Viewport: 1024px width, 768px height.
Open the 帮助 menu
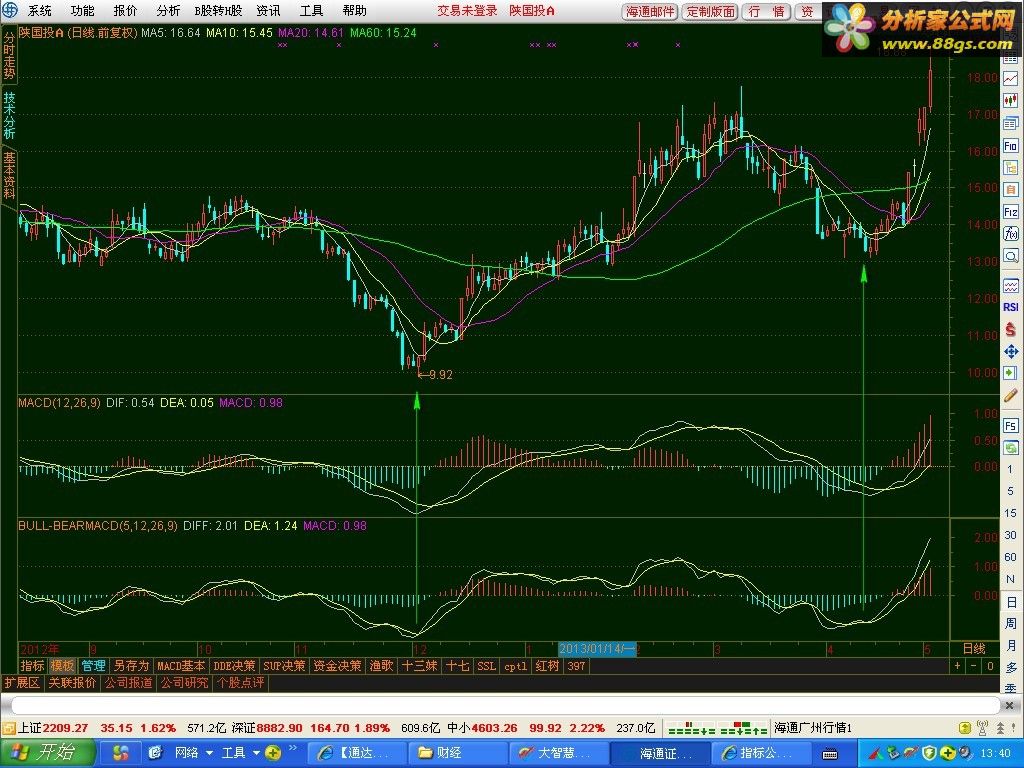(x=355, y=10)
